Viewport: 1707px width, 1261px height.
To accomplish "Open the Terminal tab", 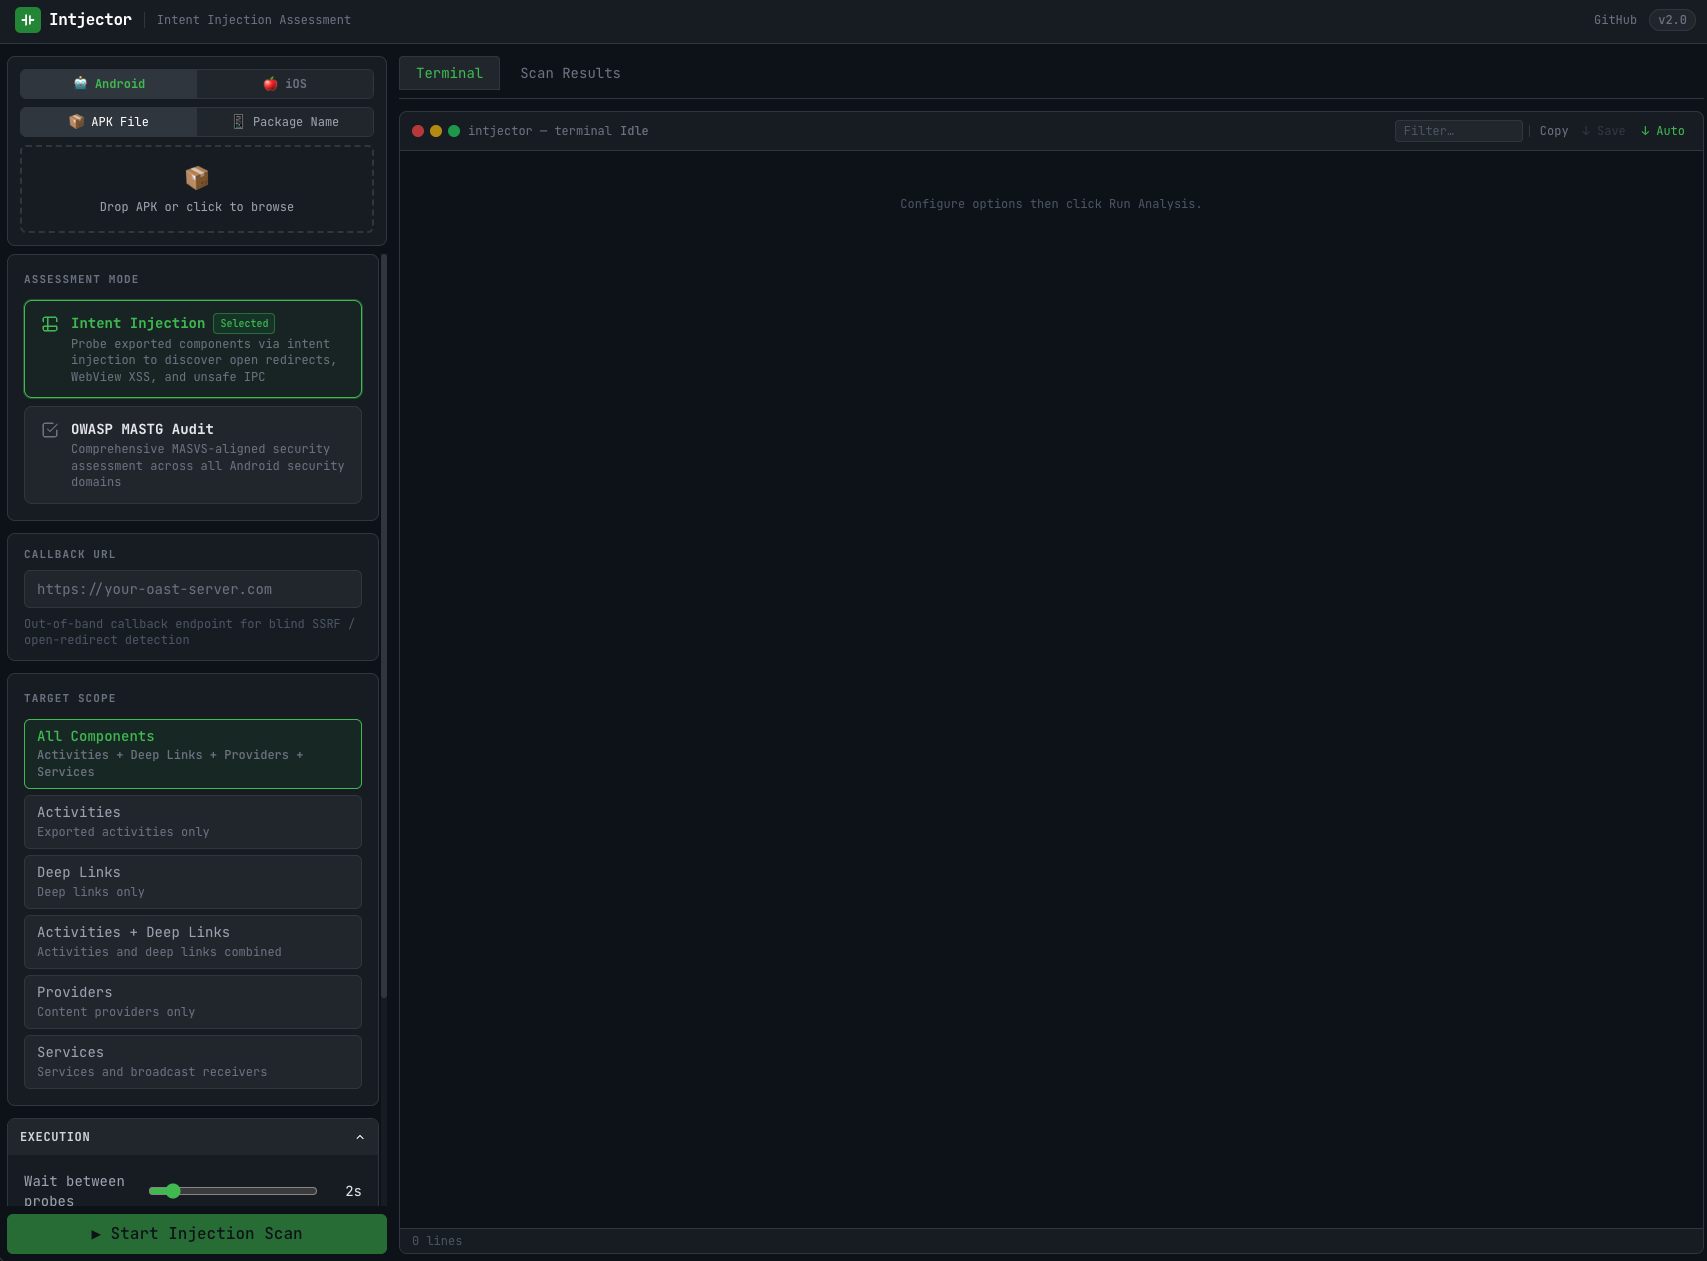I will [x=449, y=72].
